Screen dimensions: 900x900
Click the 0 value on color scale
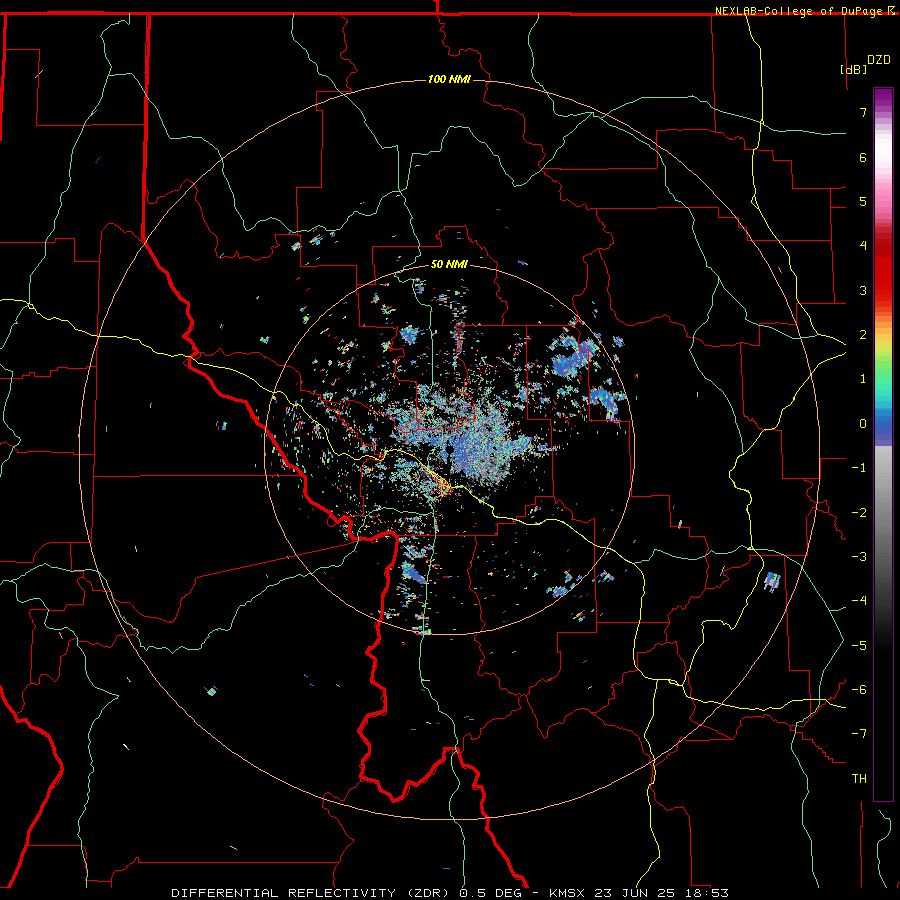tap(863, 424)
